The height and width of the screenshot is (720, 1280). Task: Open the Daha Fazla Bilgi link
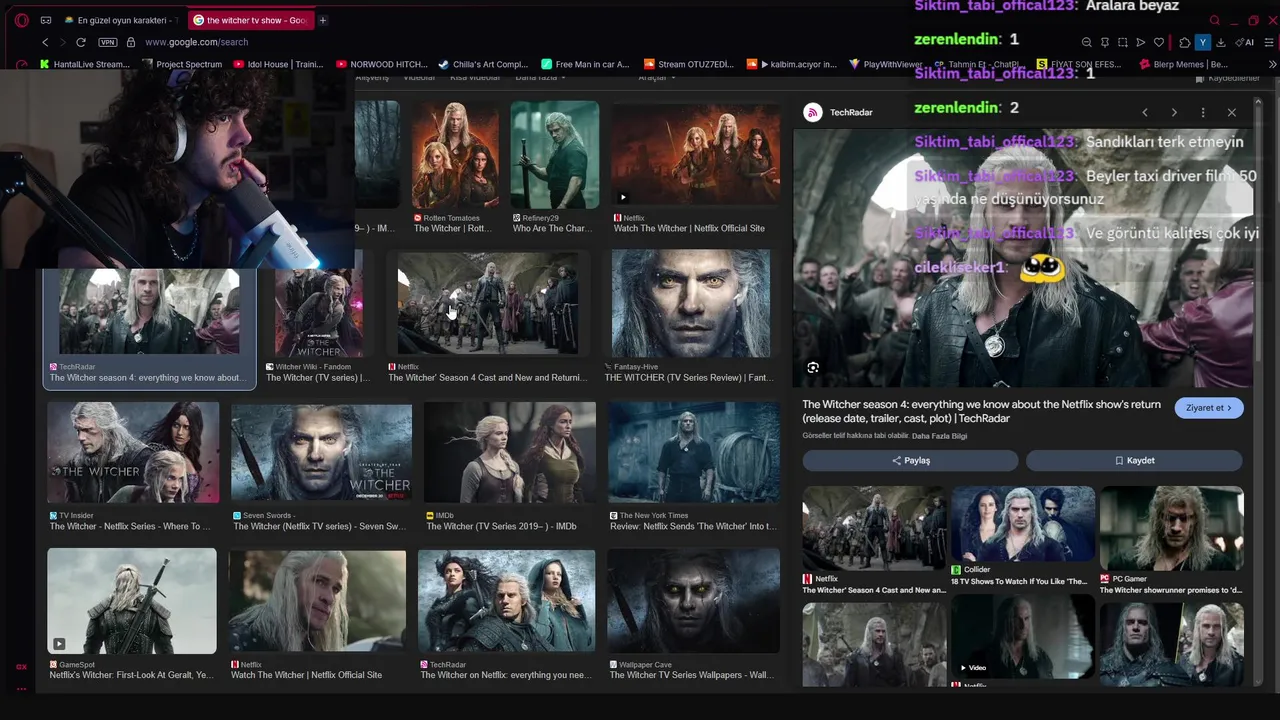tap(939, 436)
